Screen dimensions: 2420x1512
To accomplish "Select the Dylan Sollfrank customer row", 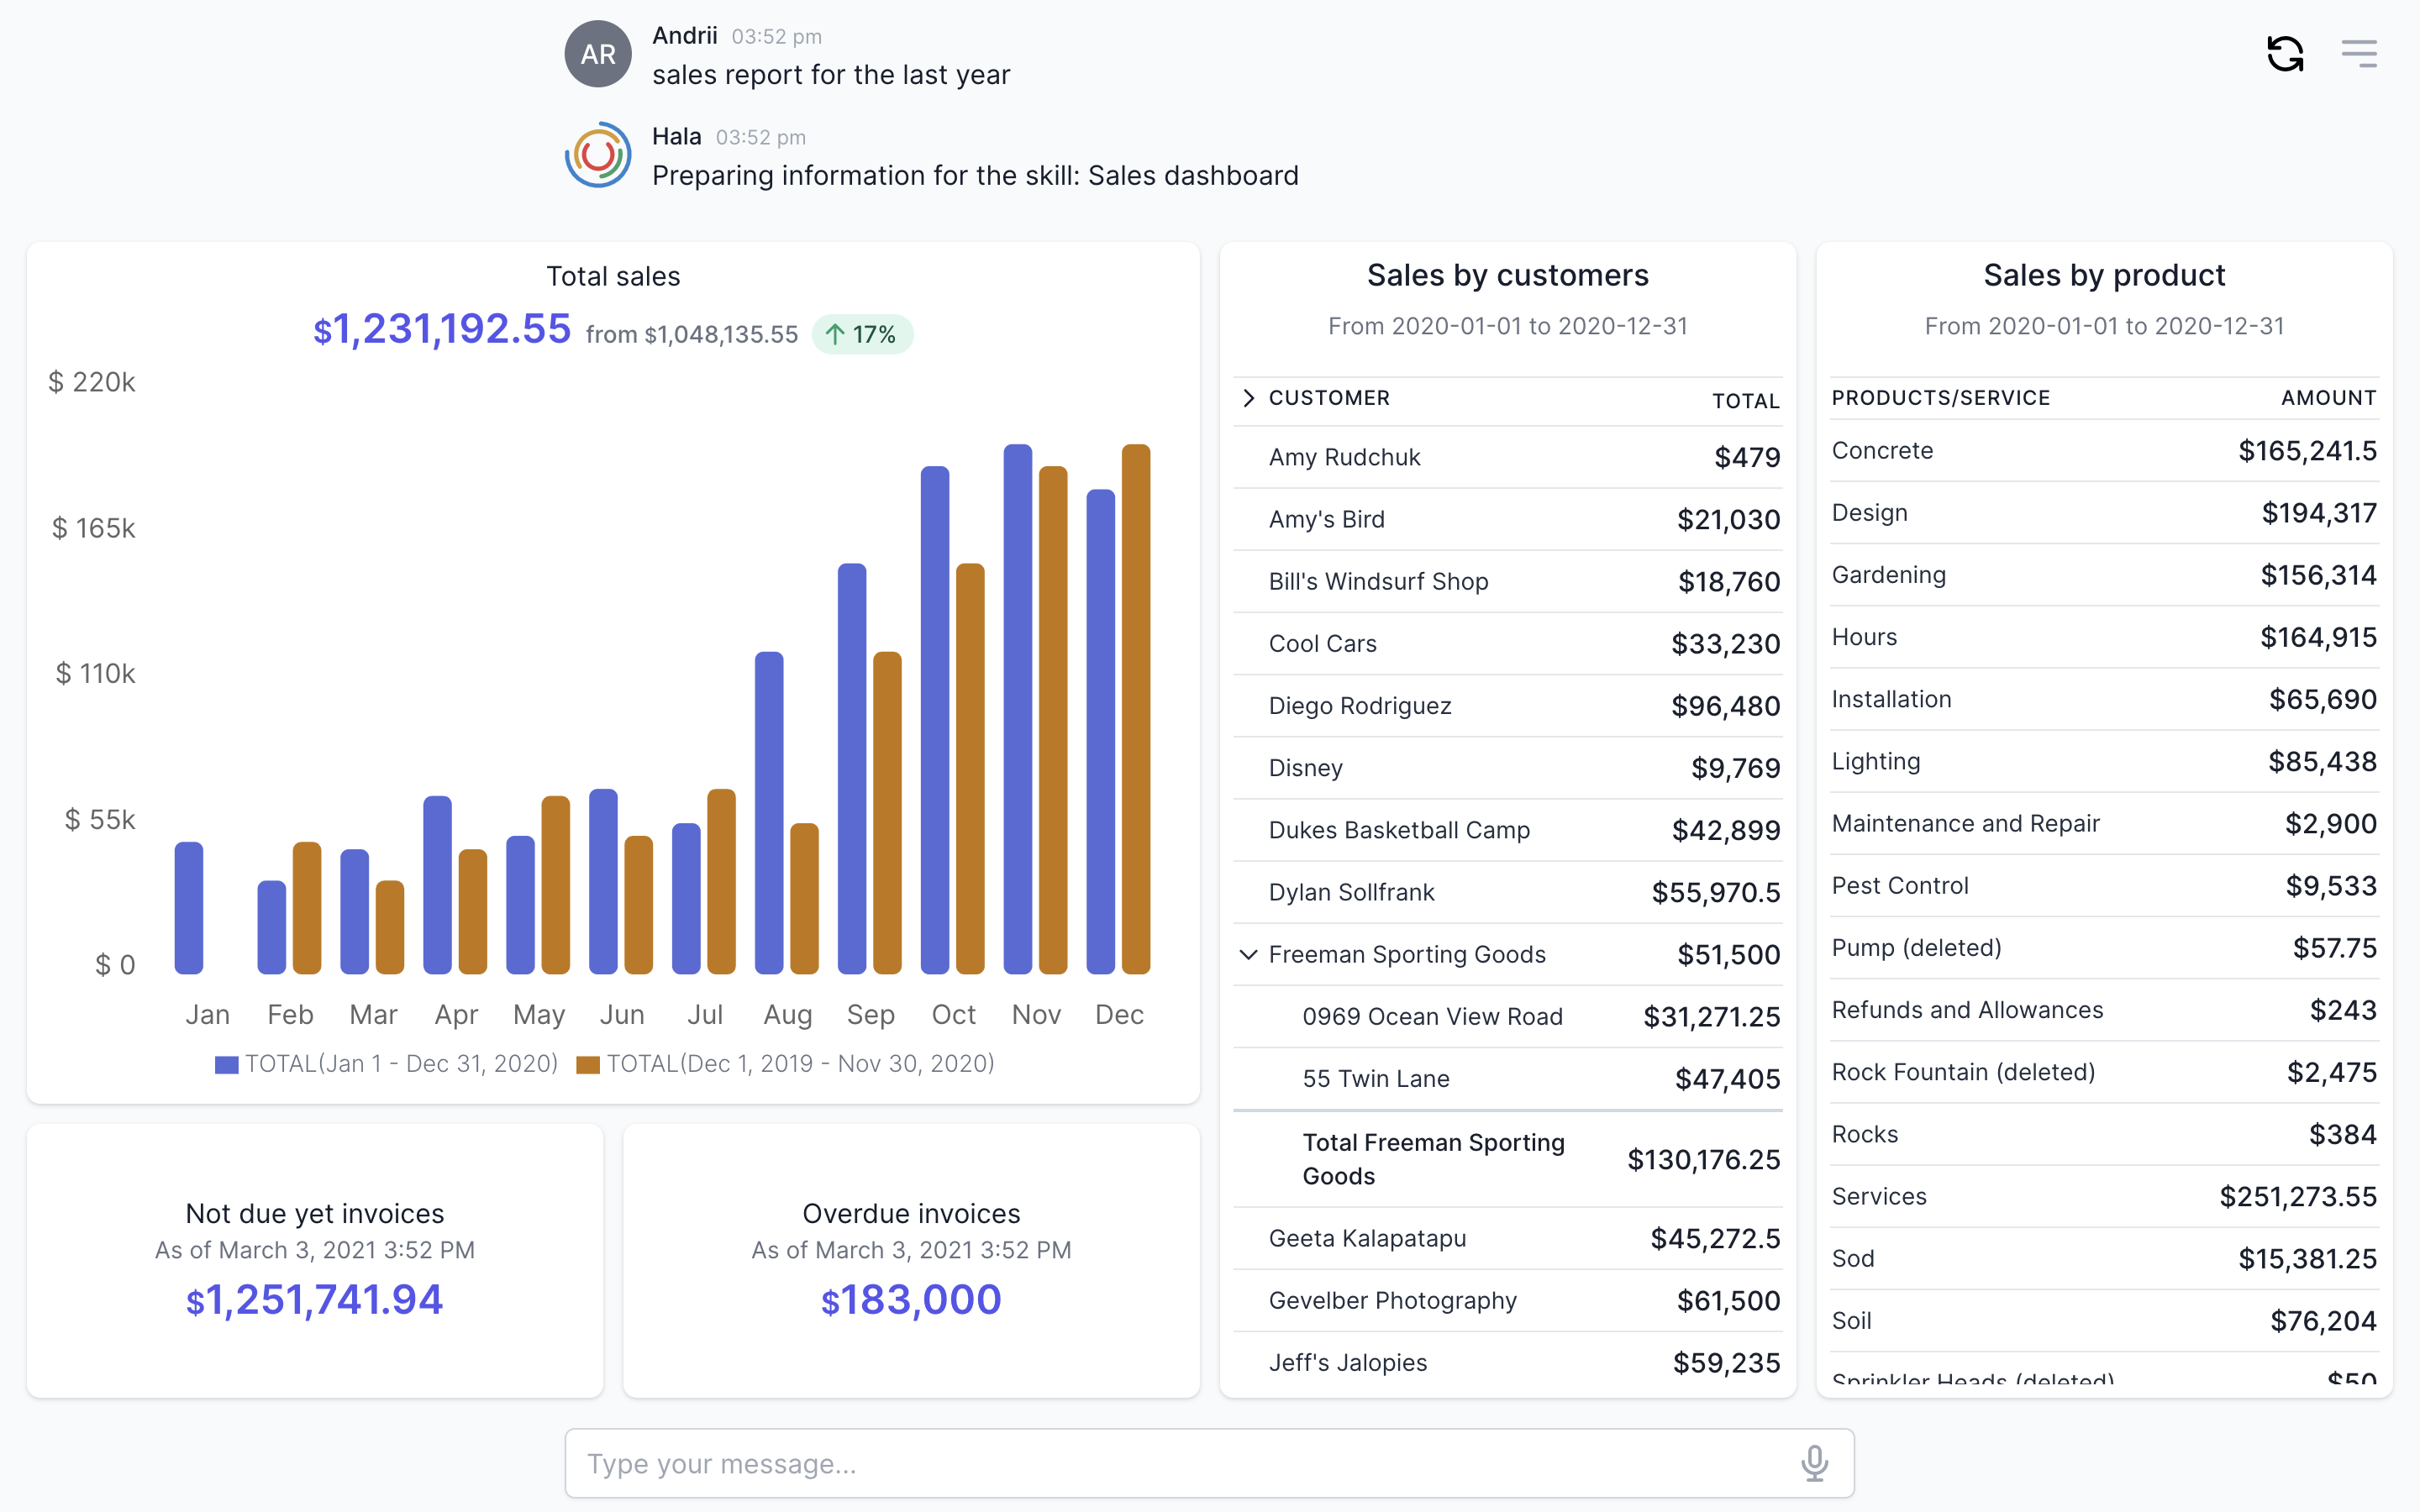I will (x=1508, y=892).
